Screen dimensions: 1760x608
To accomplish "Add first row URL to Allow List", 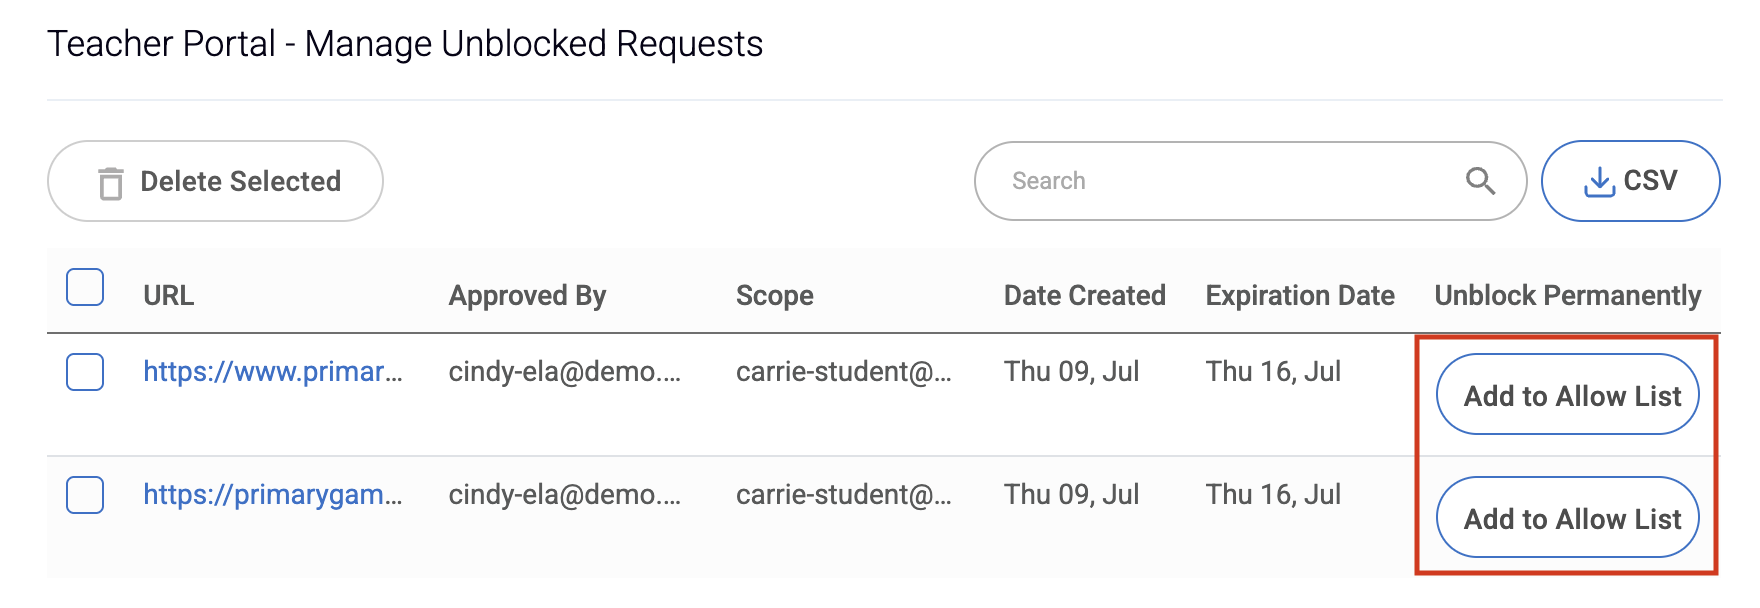I will click(x=1567, y=394).
